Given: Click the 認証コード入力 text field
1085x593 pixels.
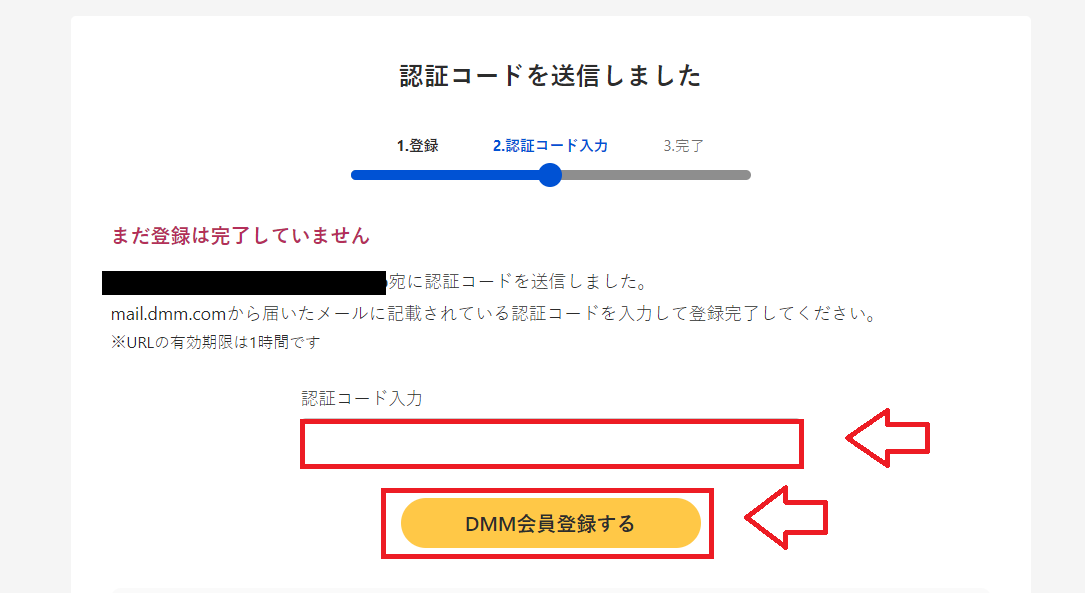Looking at the screenshot, I should click(551, 444).
